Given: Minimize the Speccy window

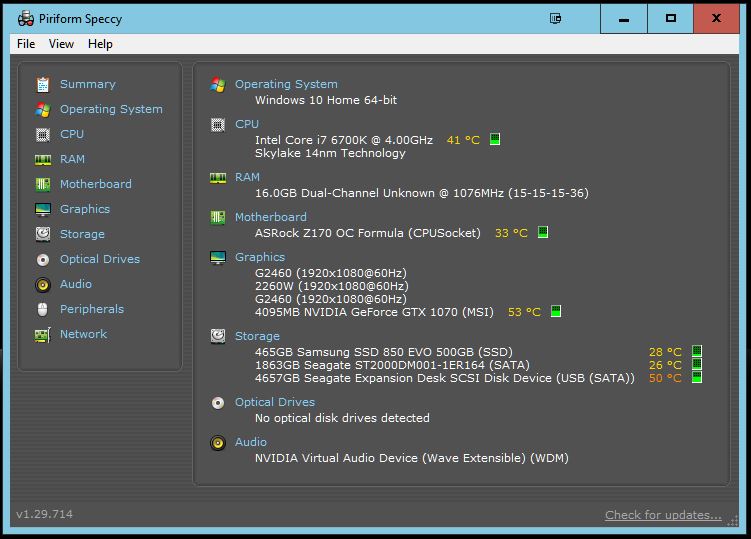Looking at the screenshot, I should (624, 19).
